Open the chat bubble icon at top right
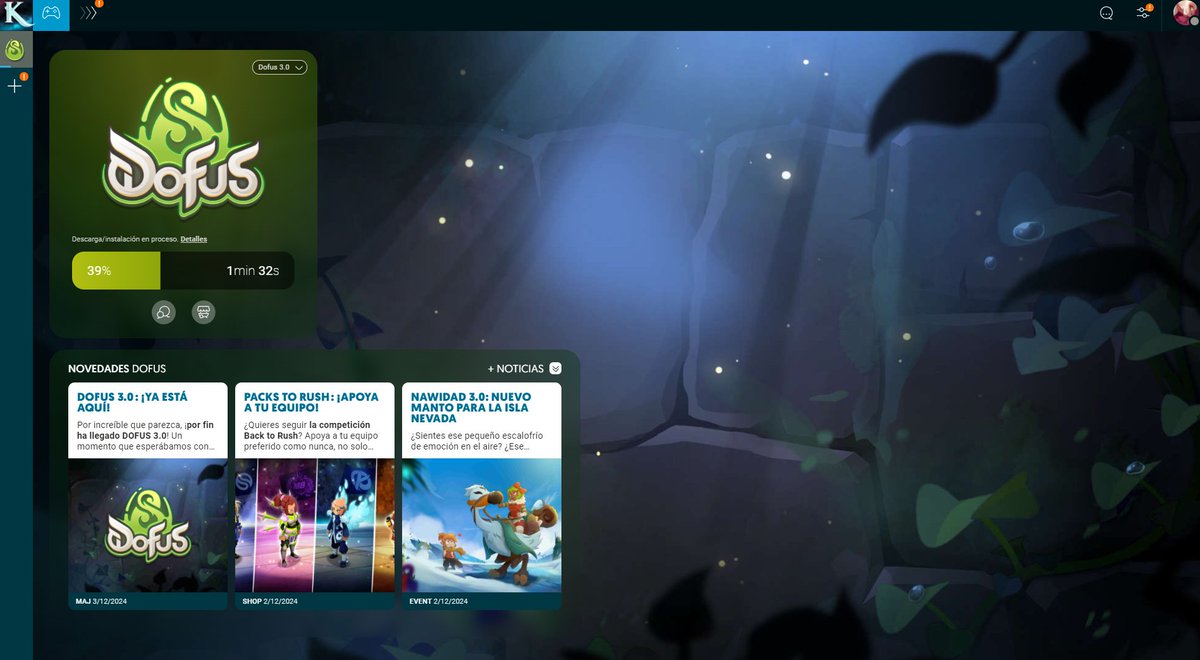 pyautogui.click(x=1106, y=14)
